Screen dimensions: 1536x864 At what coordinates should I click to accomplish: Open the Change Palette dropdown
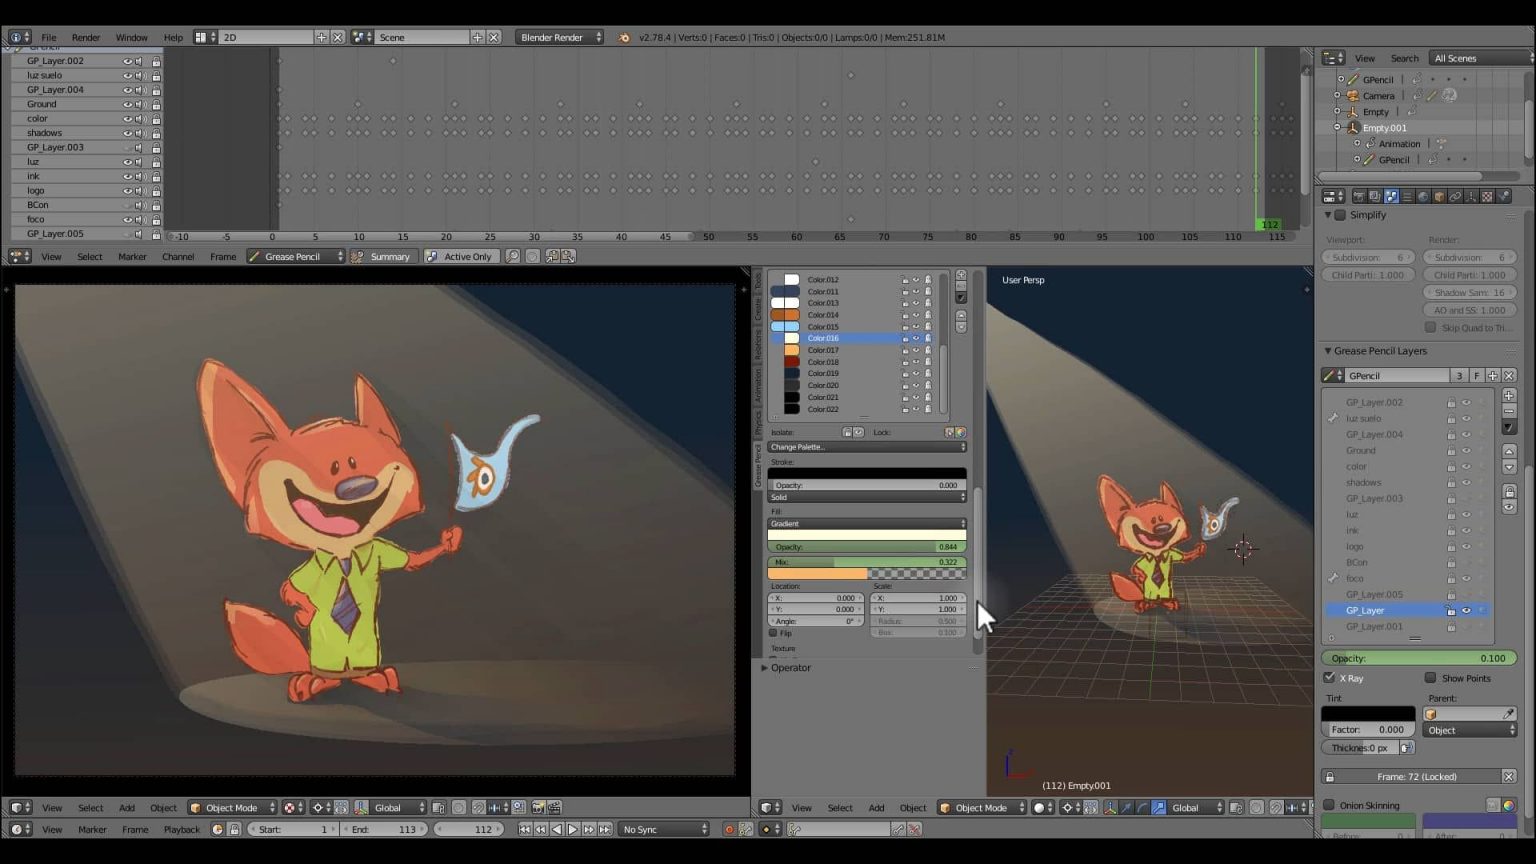tap(866, 447)
